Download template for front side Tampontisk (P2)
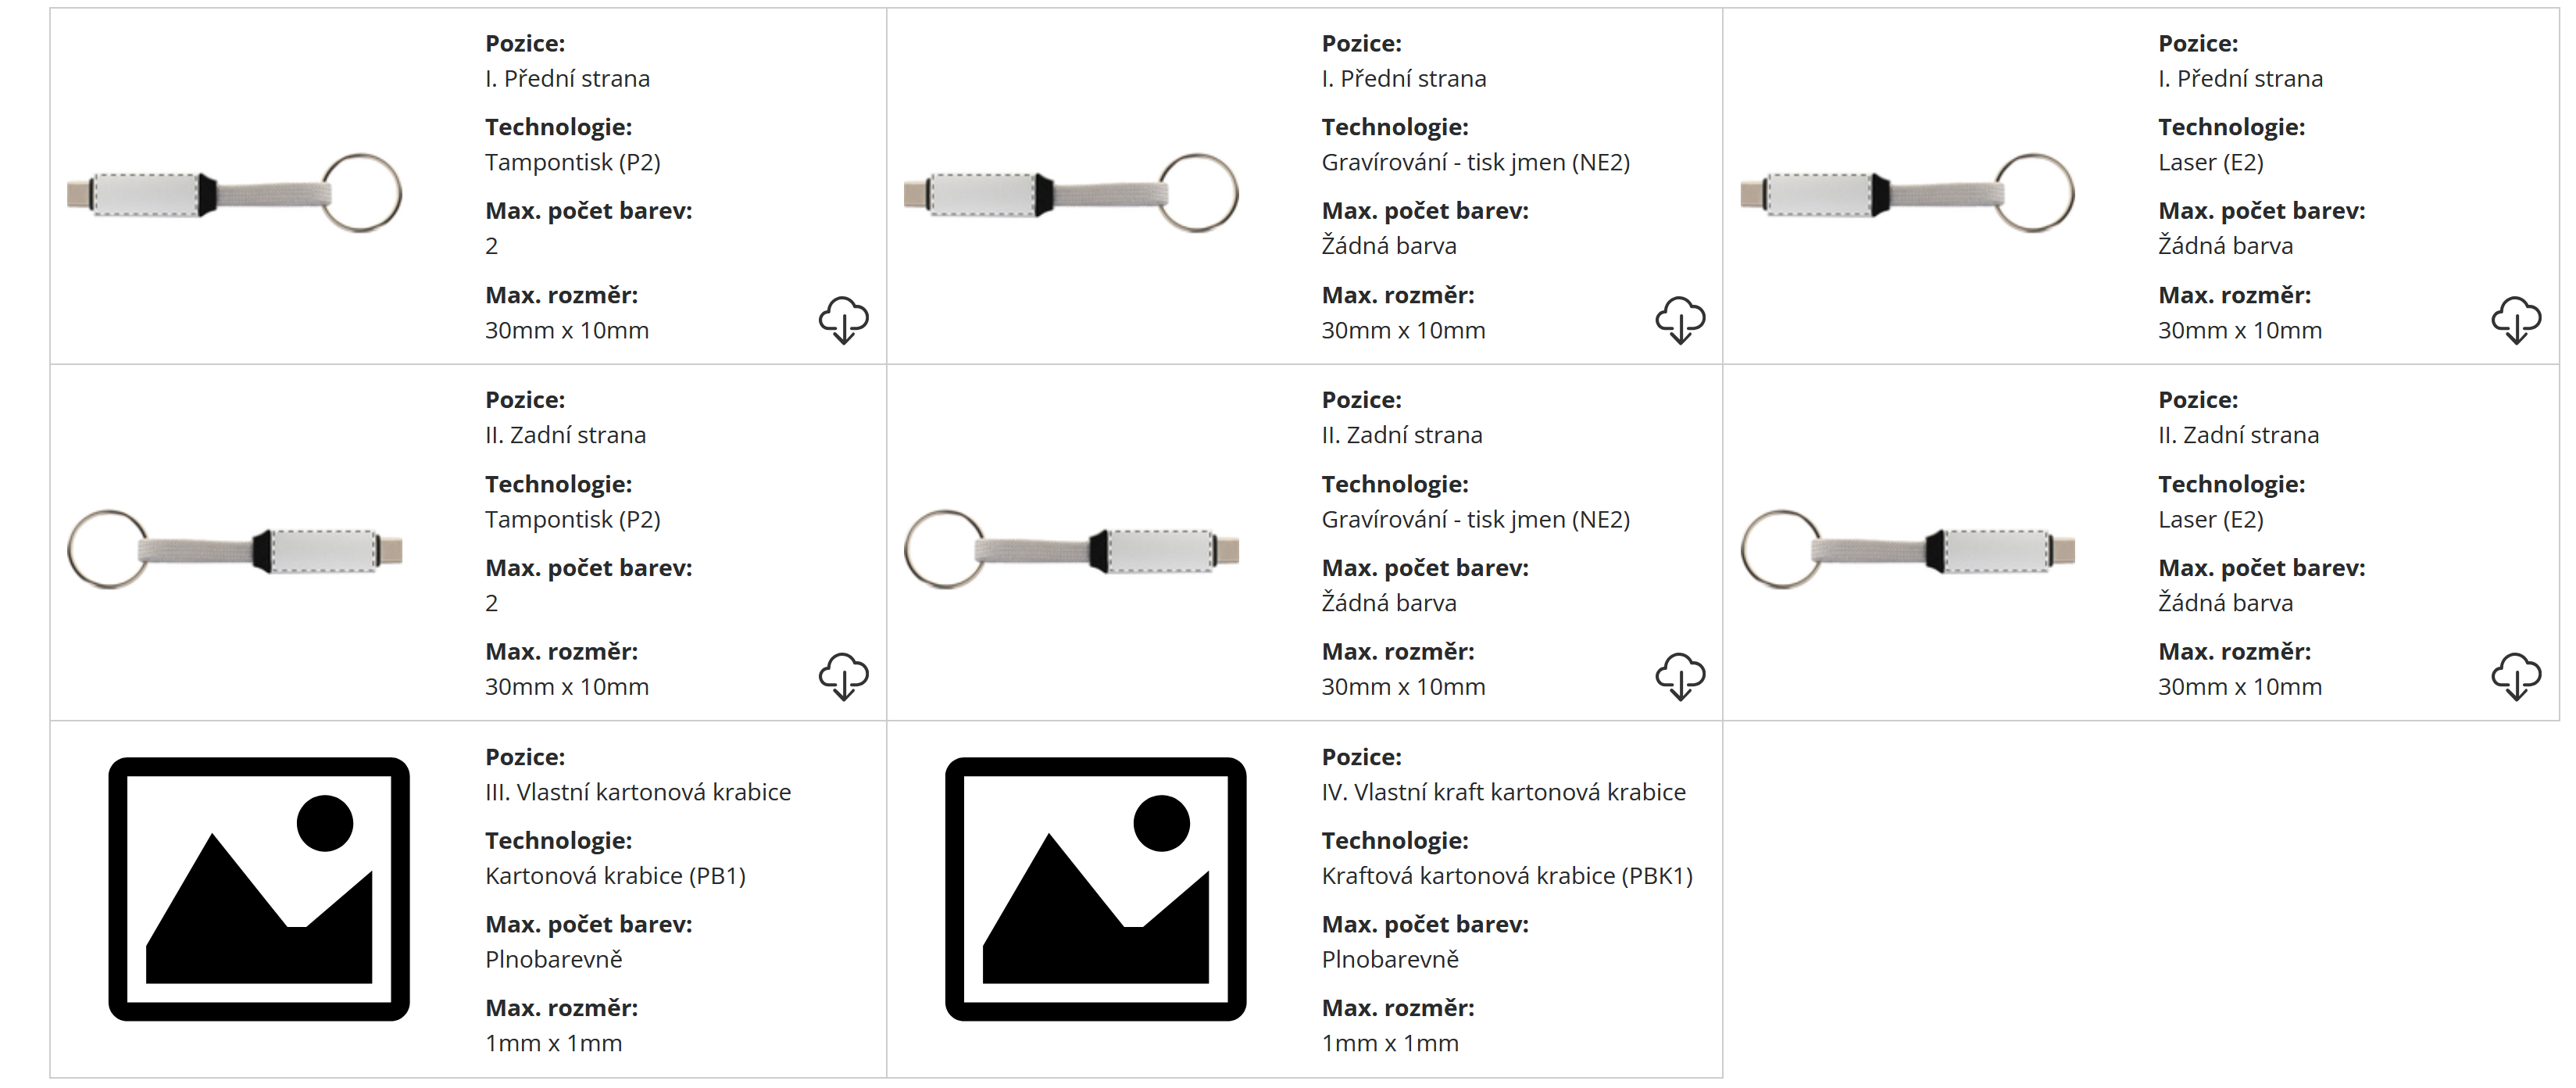This screenshot has height=1088, width=2576. [843, 320]
